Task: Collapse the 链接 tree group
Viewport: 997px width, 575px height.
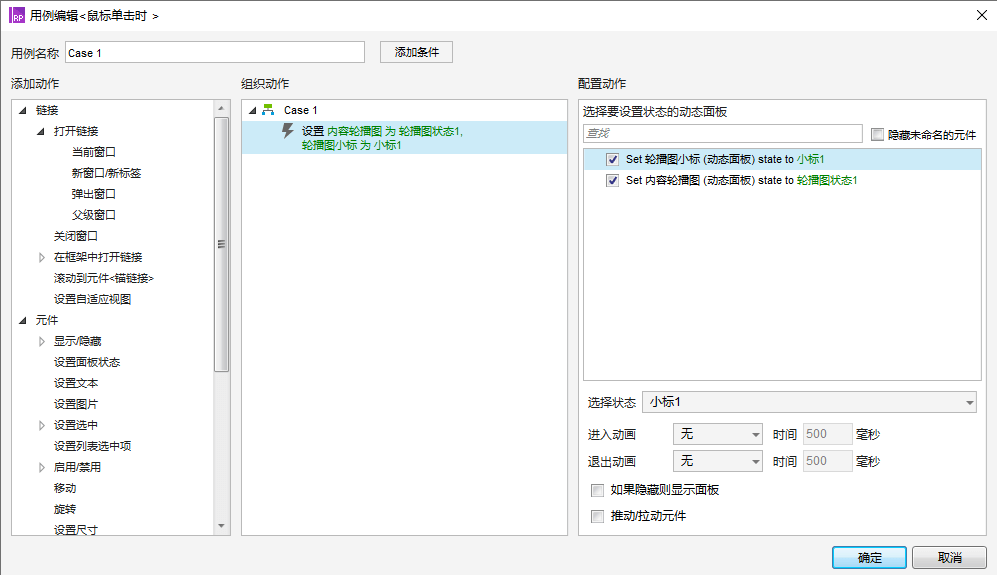Action: [x=23, y=110]
